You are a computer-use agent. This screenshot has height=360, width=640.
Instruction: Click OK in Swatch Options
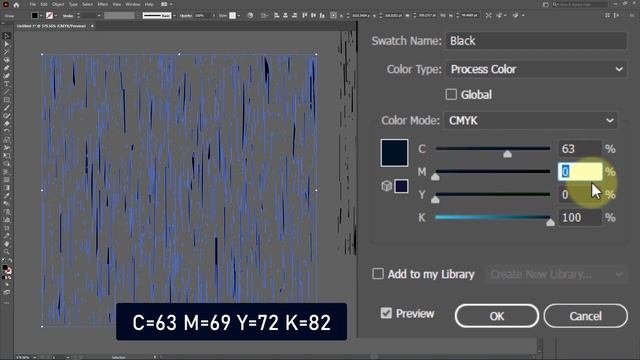coord(497,316)
